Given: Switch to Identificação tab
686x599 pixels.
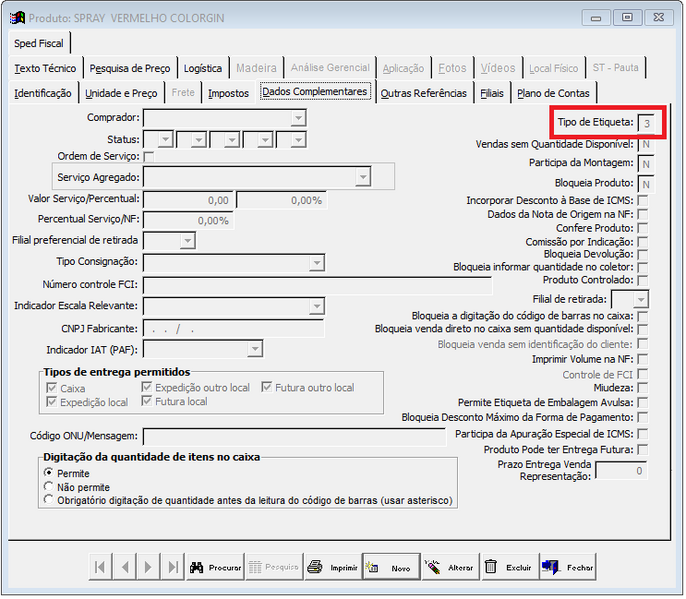Looking at the screenshot, I should (43, 93).
